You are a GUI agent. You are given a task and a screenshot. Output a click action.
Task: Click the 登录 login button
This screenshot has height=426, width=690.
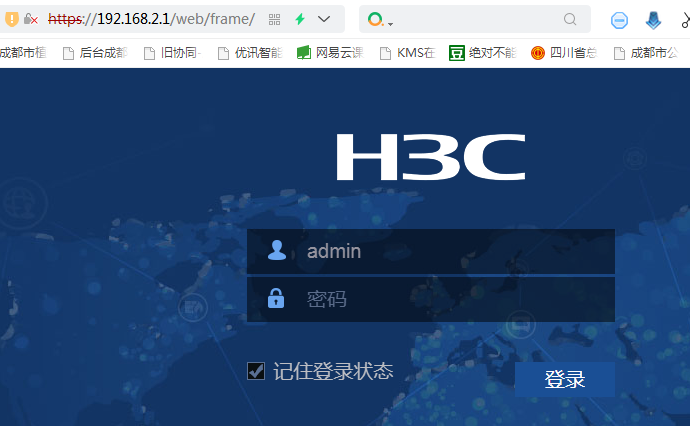coord(565,379)
